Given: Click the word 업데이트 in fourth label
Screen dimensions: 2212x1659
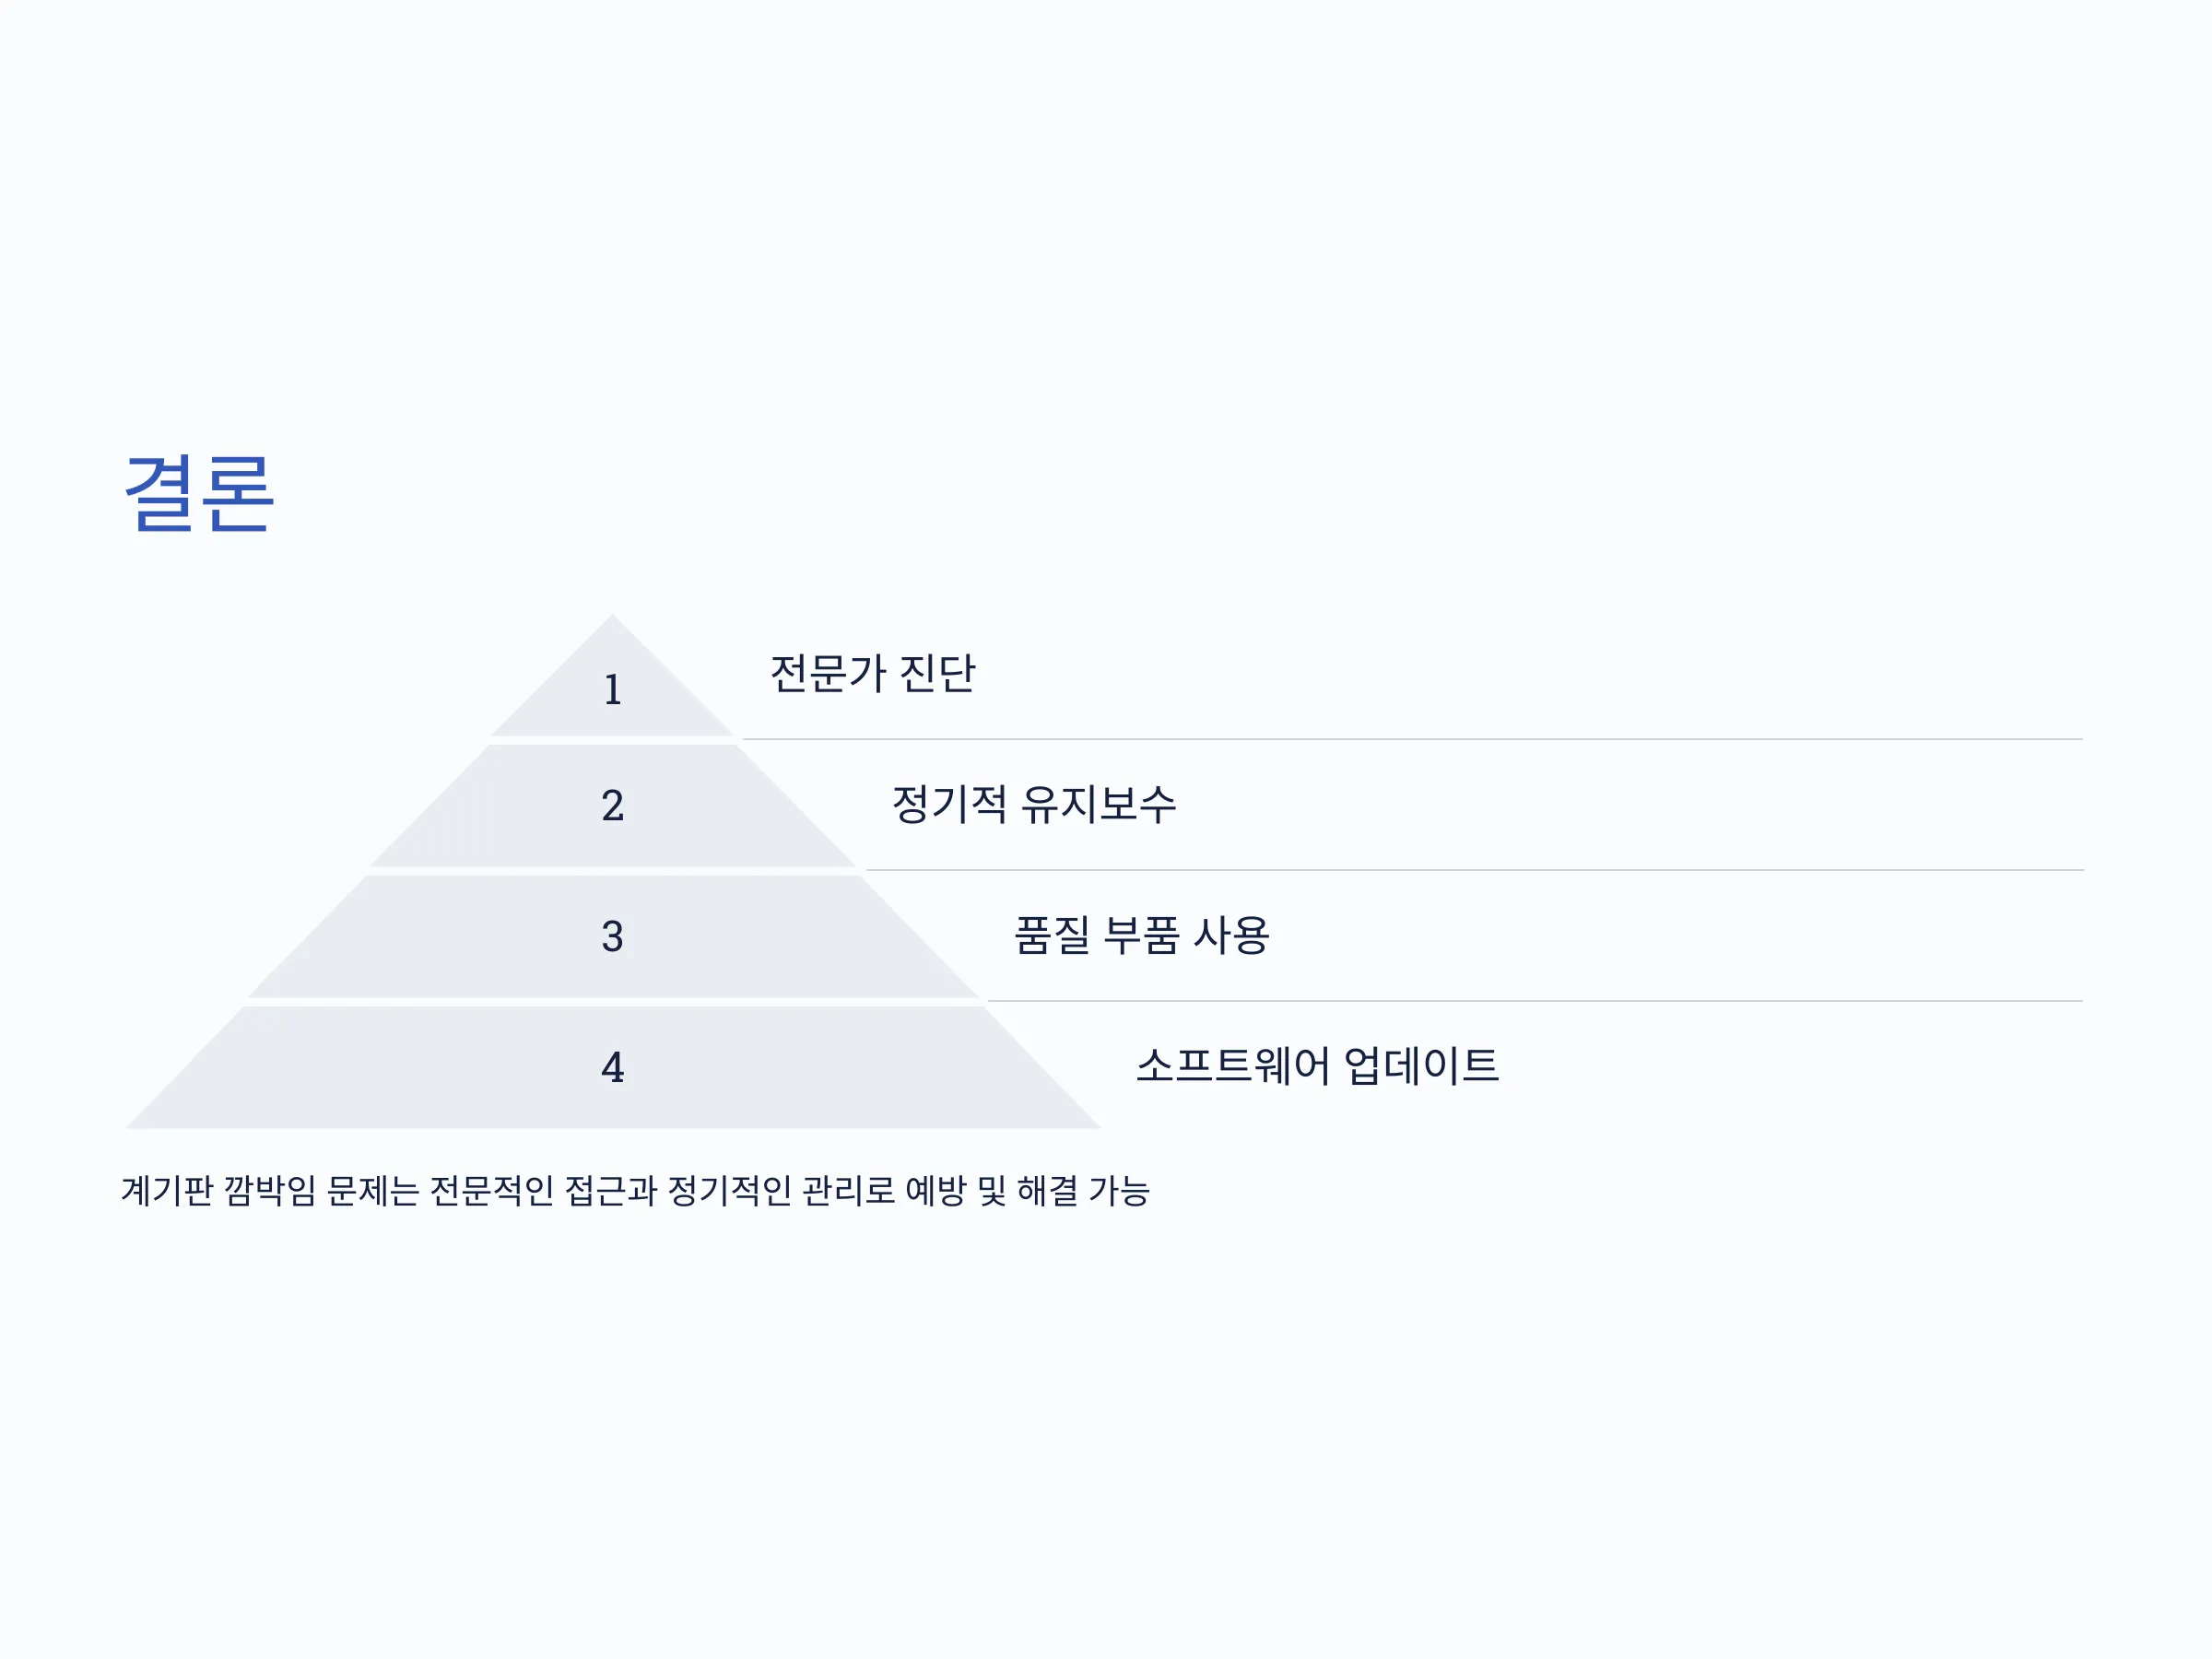Looking at the screenshot, I should coord(1421,1065).
